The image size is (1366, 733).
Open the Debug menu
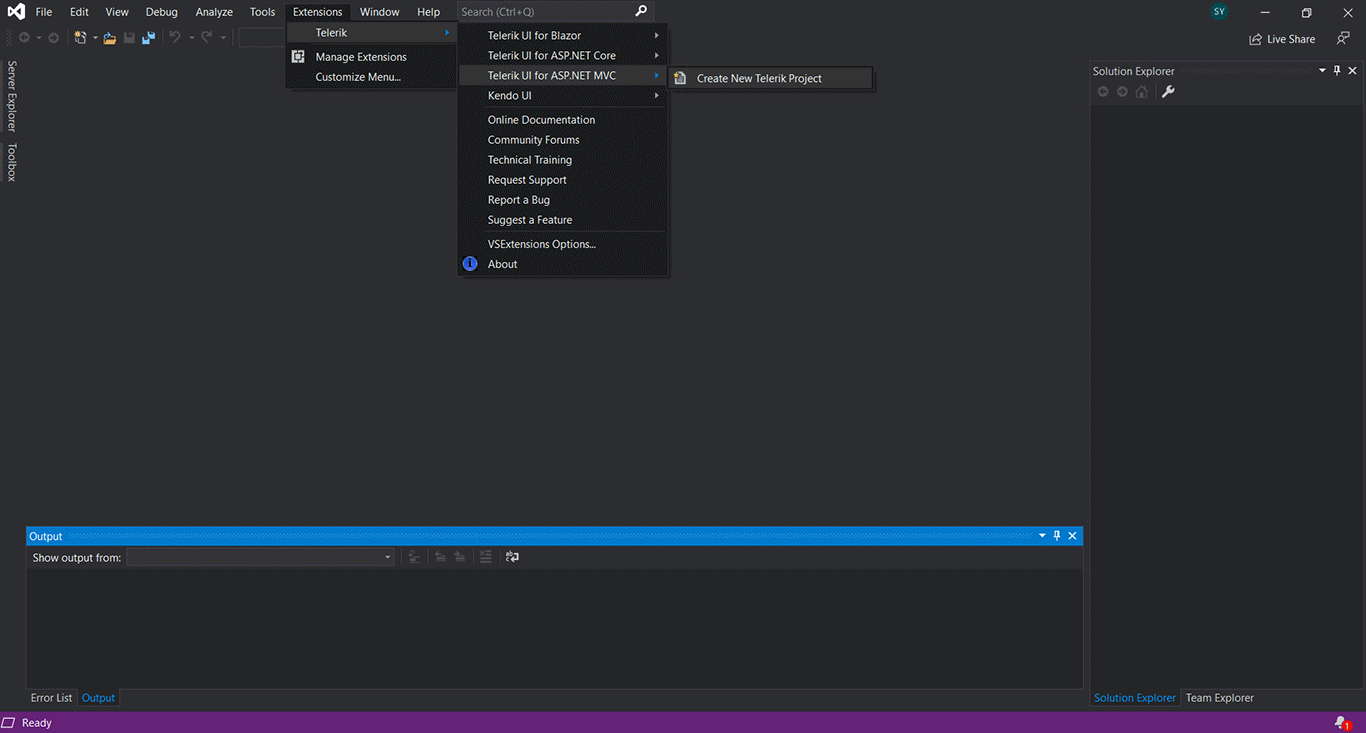(x=161, y=12)
